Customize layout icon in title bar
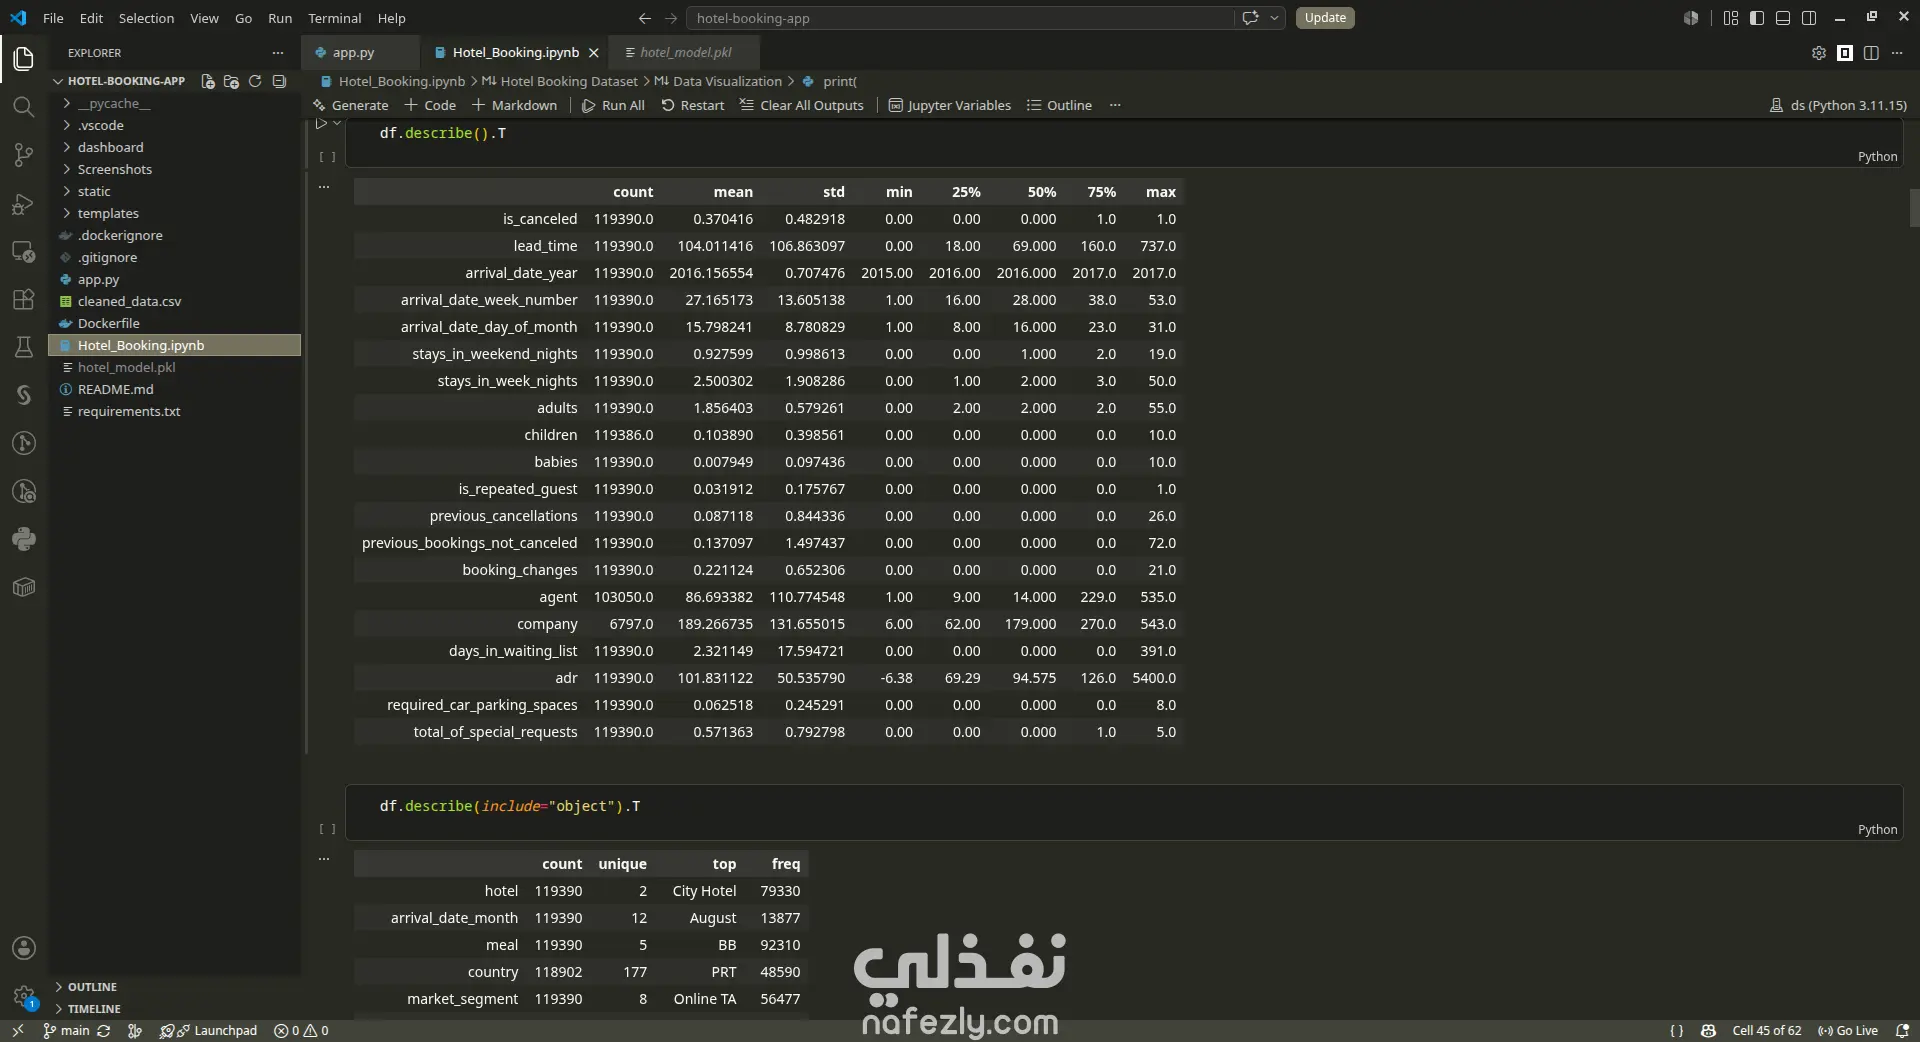This screenshot has width=1920, height=1042. coord(1731,18)
